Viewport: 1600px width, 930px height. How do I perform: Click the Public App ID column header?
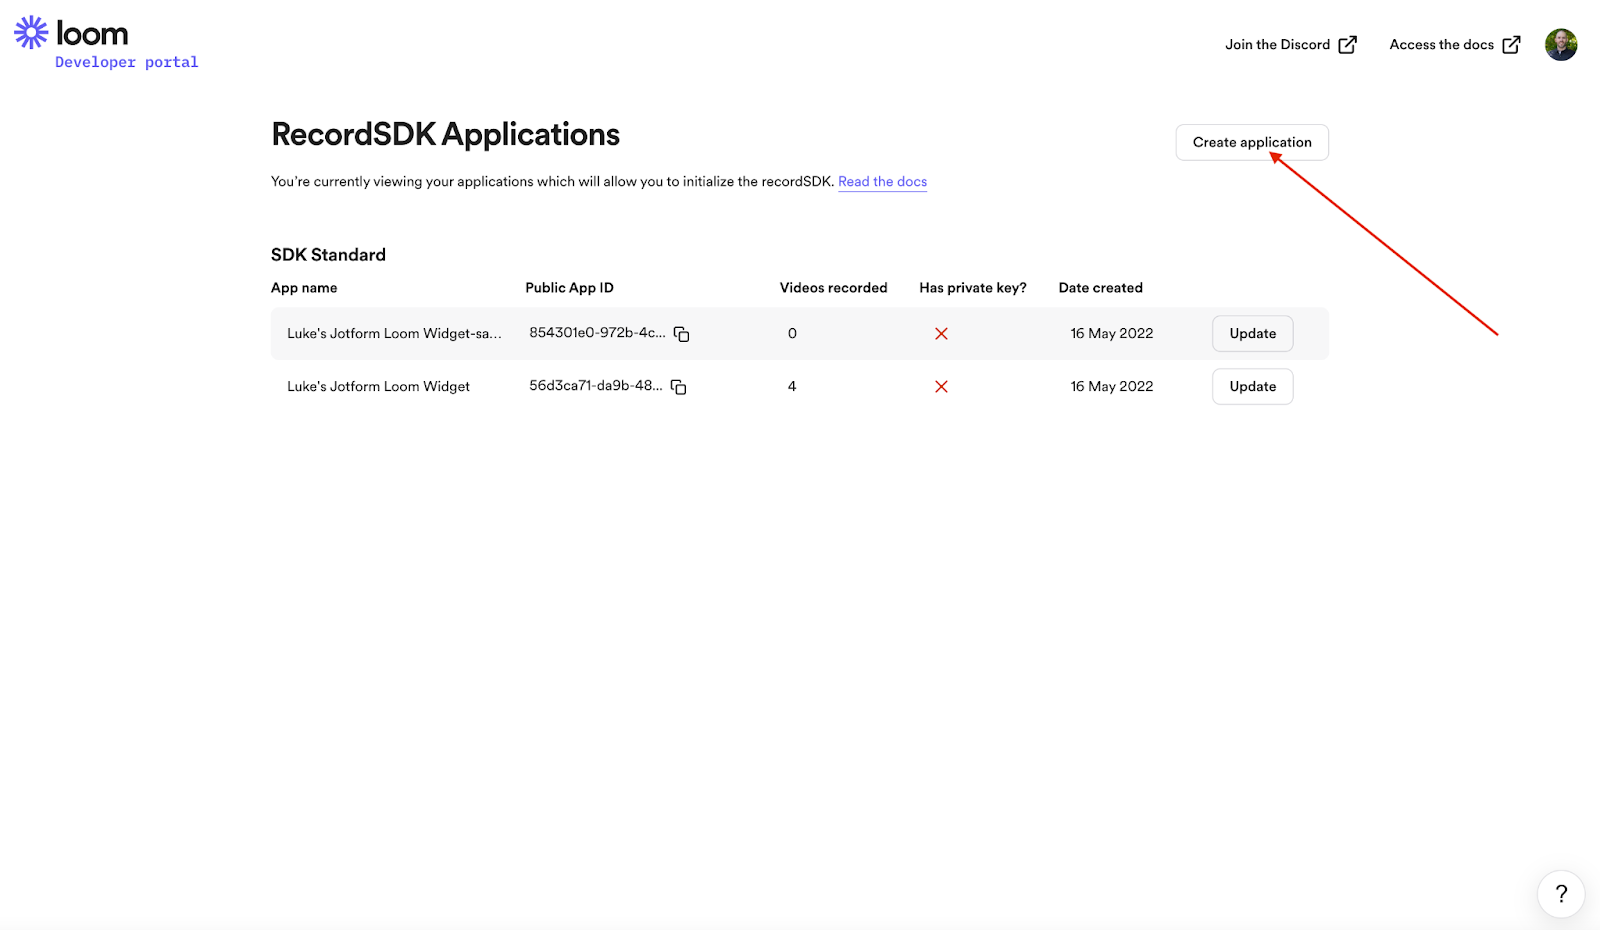[569, 288]
